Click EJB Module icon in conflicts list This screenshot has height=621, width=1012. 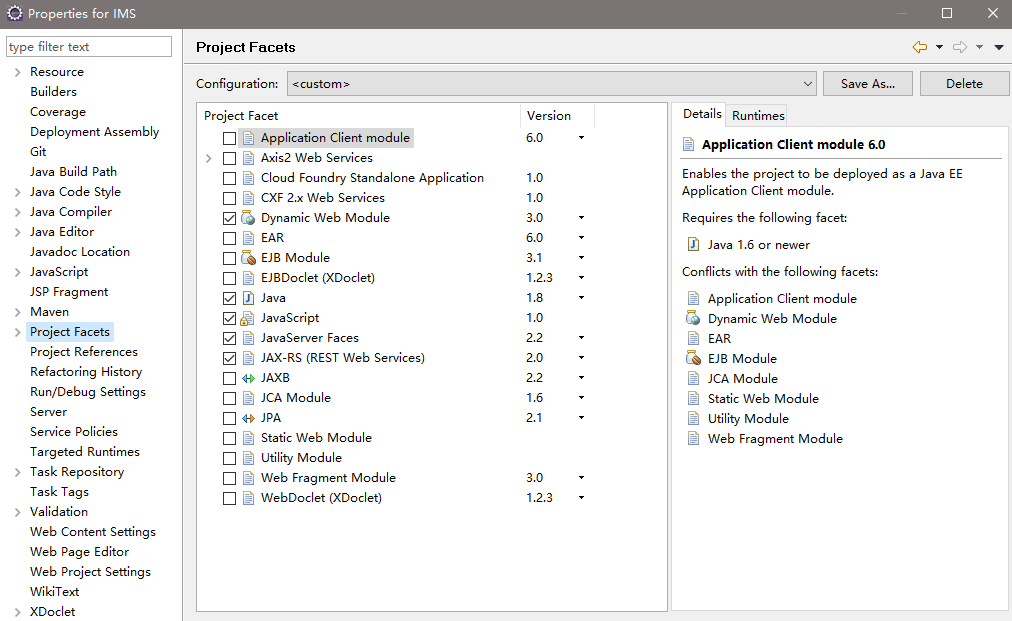(x=693, y=358)
